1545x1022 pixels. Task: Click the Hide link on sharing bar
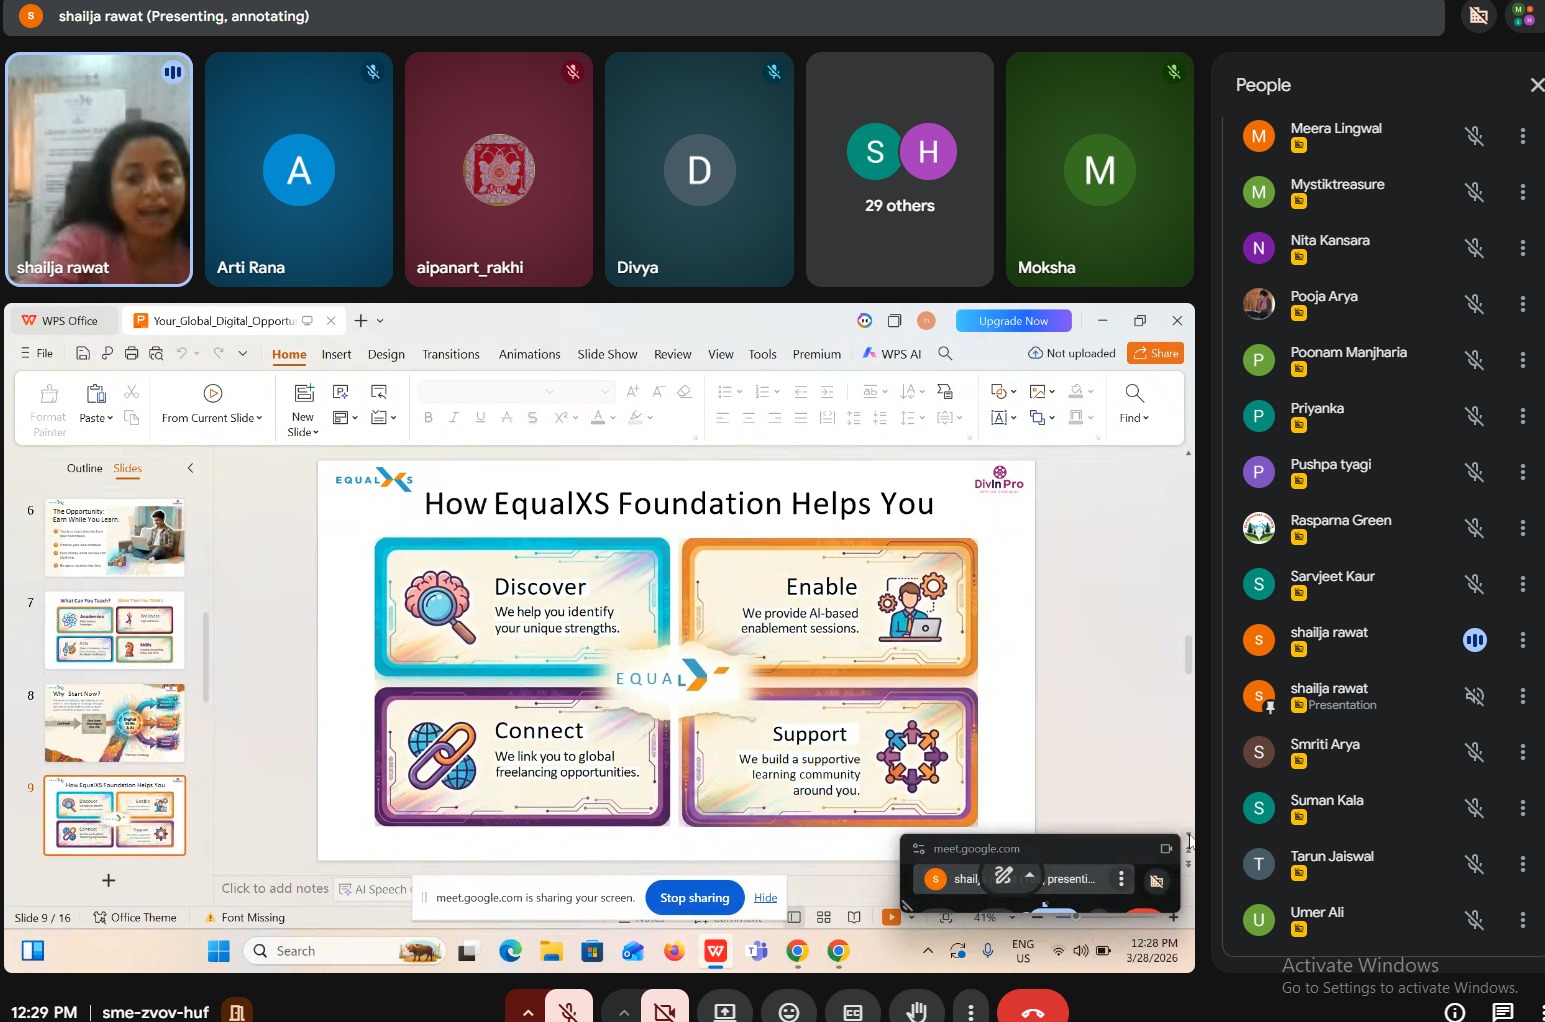click(x=766, y=898)
